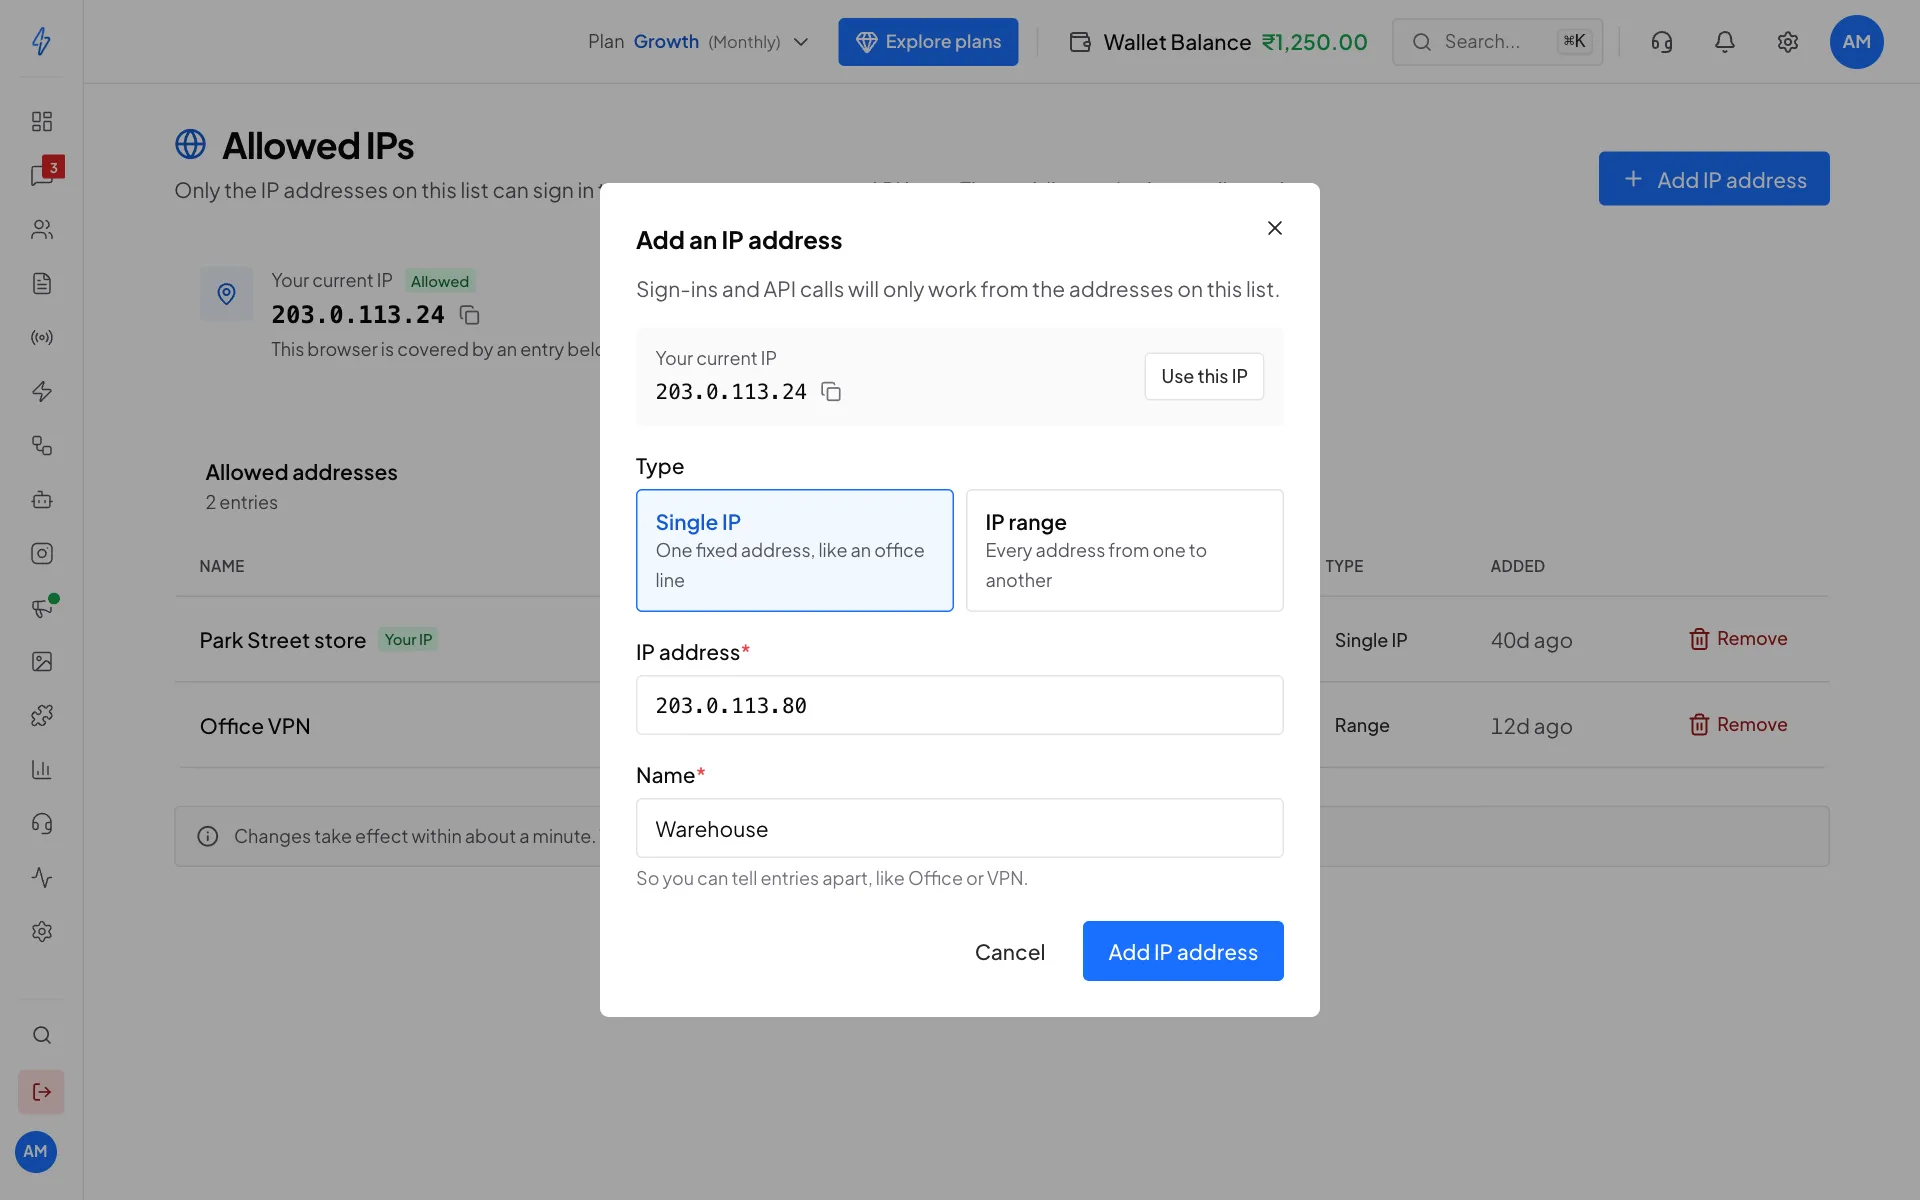
Task: Open the activity pulse icon in sidebar
Action: (x=41, y=877)
